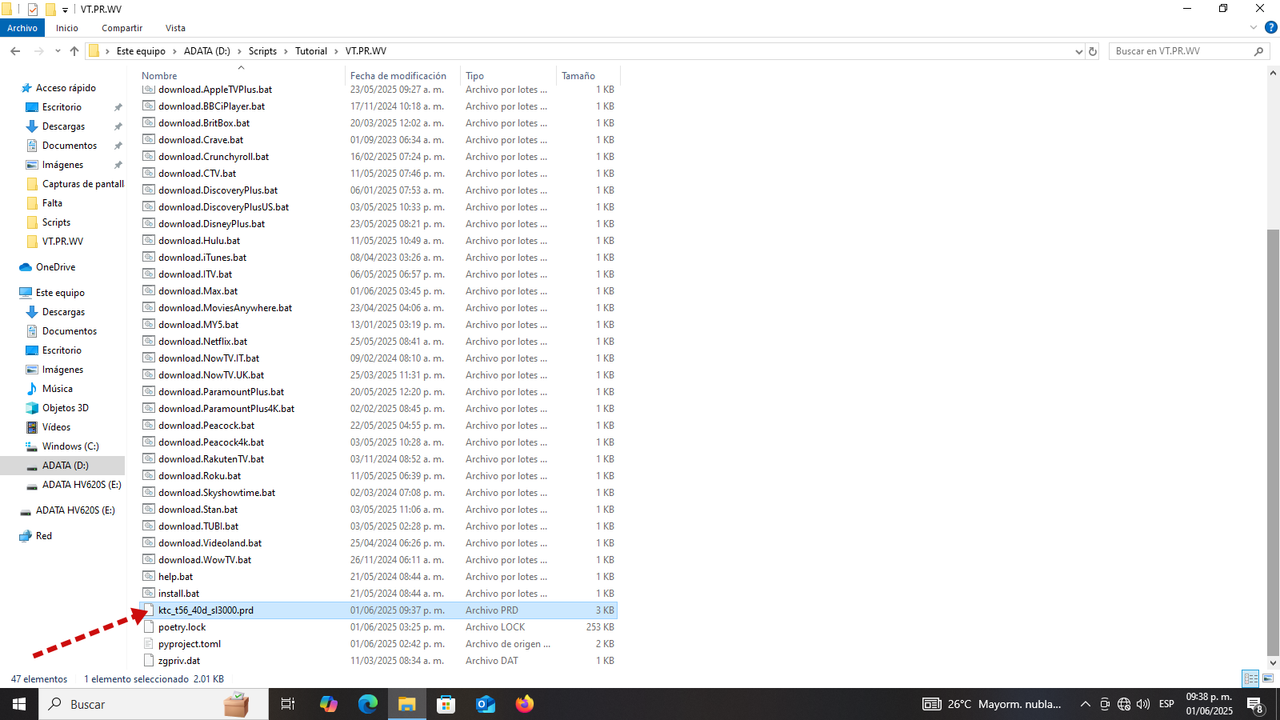Open Firefox from taskbar

tap(525, 704)
